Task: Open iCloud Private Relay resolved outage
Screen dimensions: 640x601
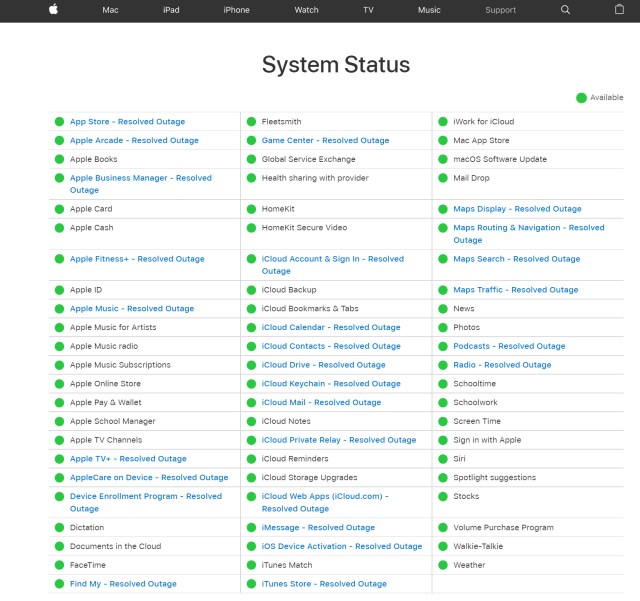Action: coord(339,440)
